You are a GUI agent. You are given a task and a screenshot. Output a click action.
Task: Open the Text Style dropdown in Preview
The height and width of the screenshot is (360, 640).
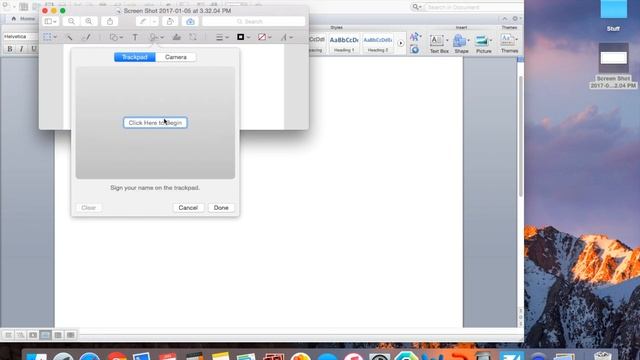(287, 37)
